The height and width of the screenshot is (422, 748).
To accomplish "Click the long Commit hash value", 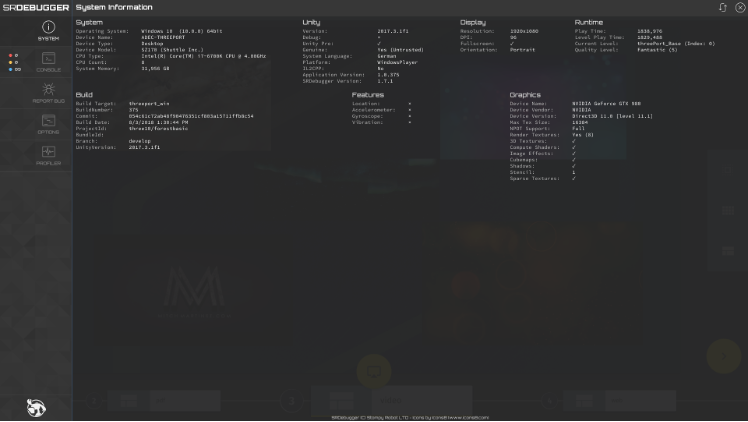I will [191, 116].
